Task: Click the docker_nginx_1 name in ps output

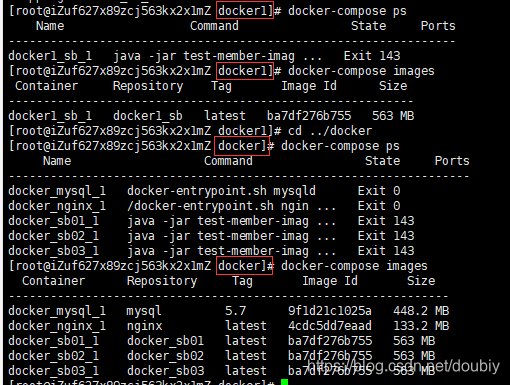Action: point(57,206)
